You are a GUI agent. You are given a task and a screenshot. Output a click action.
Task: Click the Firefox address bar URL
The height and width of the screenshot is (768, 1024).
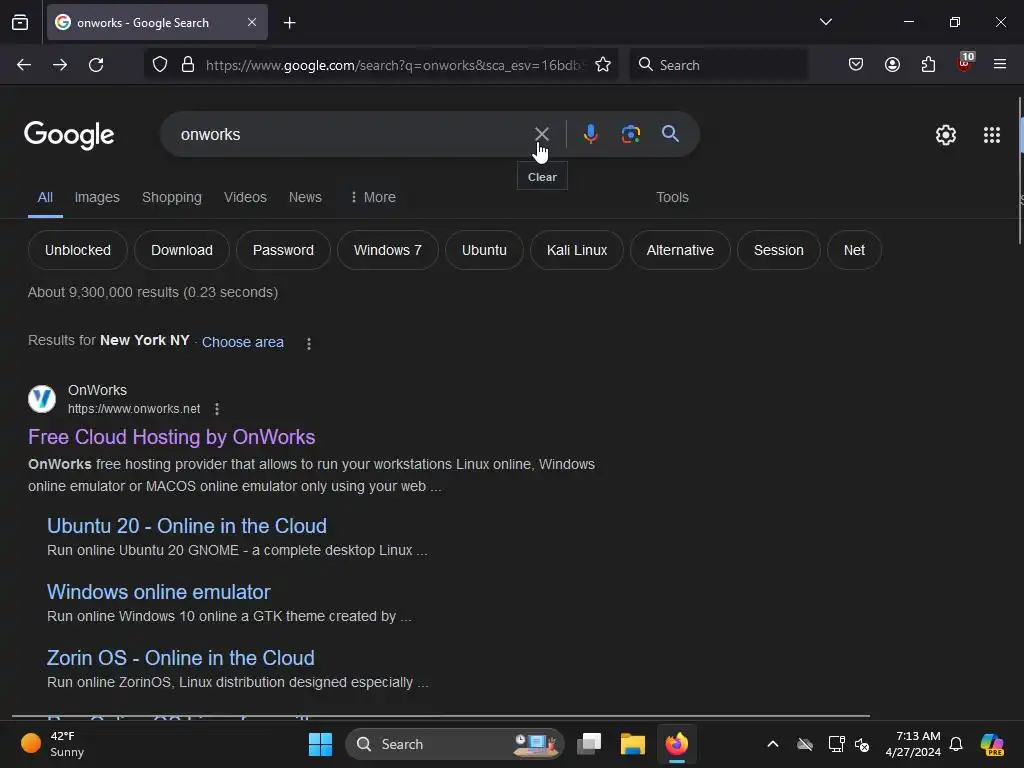[394, 65]
